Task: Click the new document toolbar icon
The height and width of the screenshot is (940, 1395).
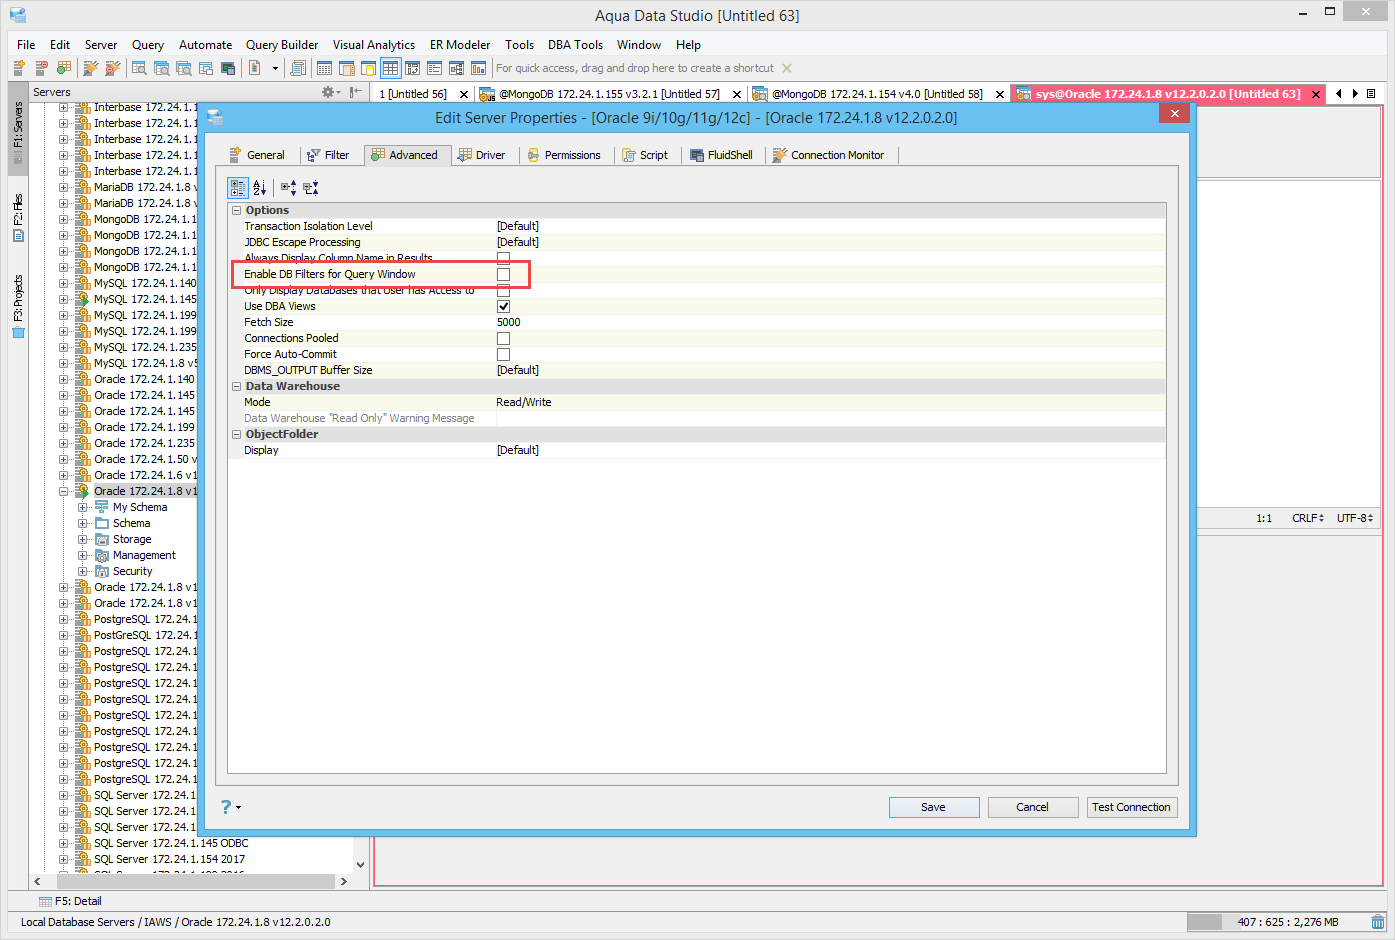Action: pos(254,68)
